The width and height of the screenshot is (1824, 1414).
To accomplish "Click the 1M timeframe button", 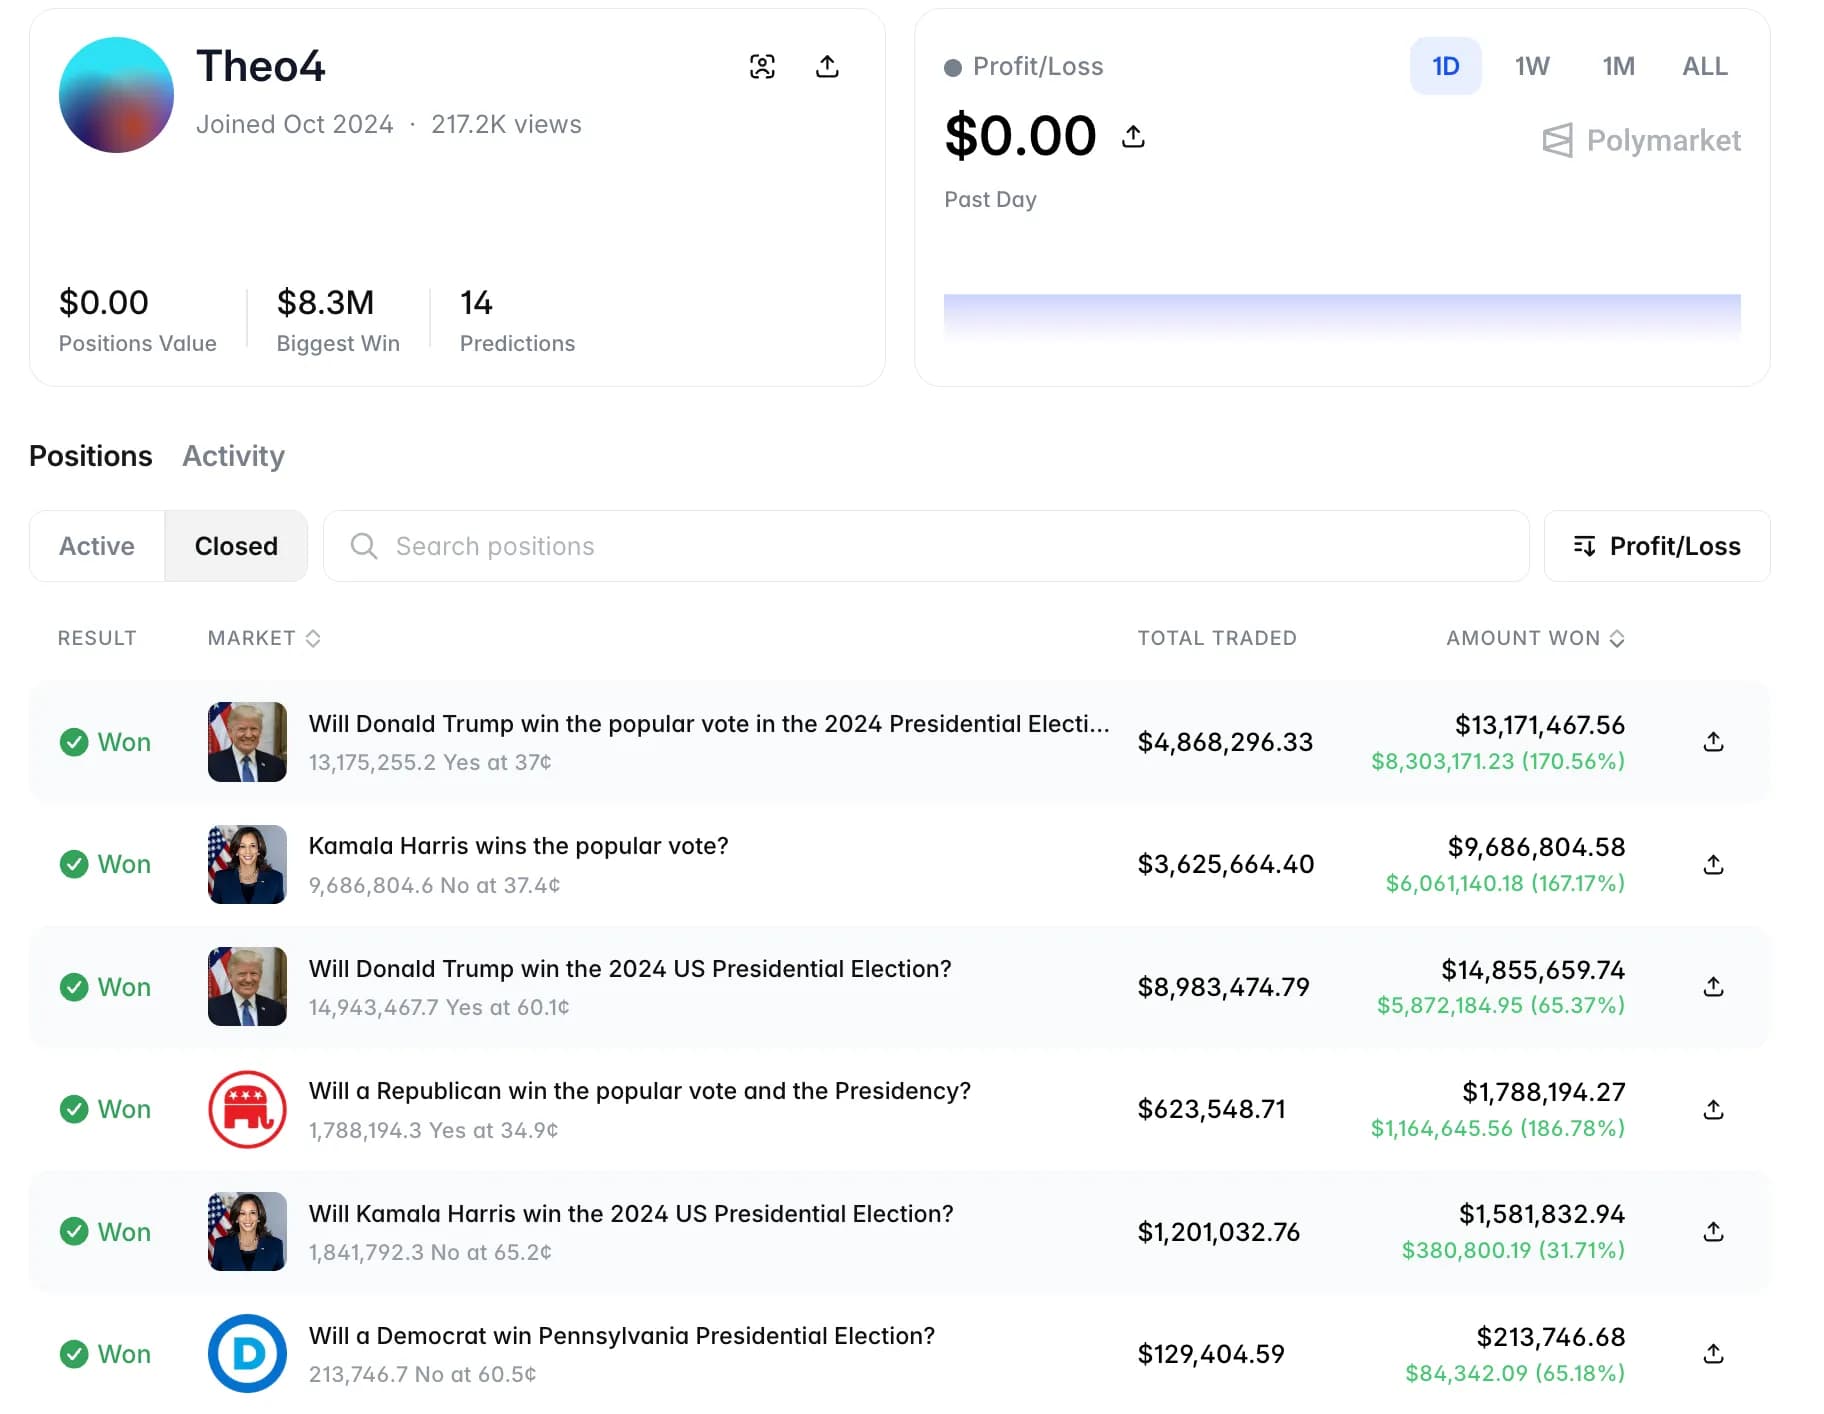I will 1618,66.
